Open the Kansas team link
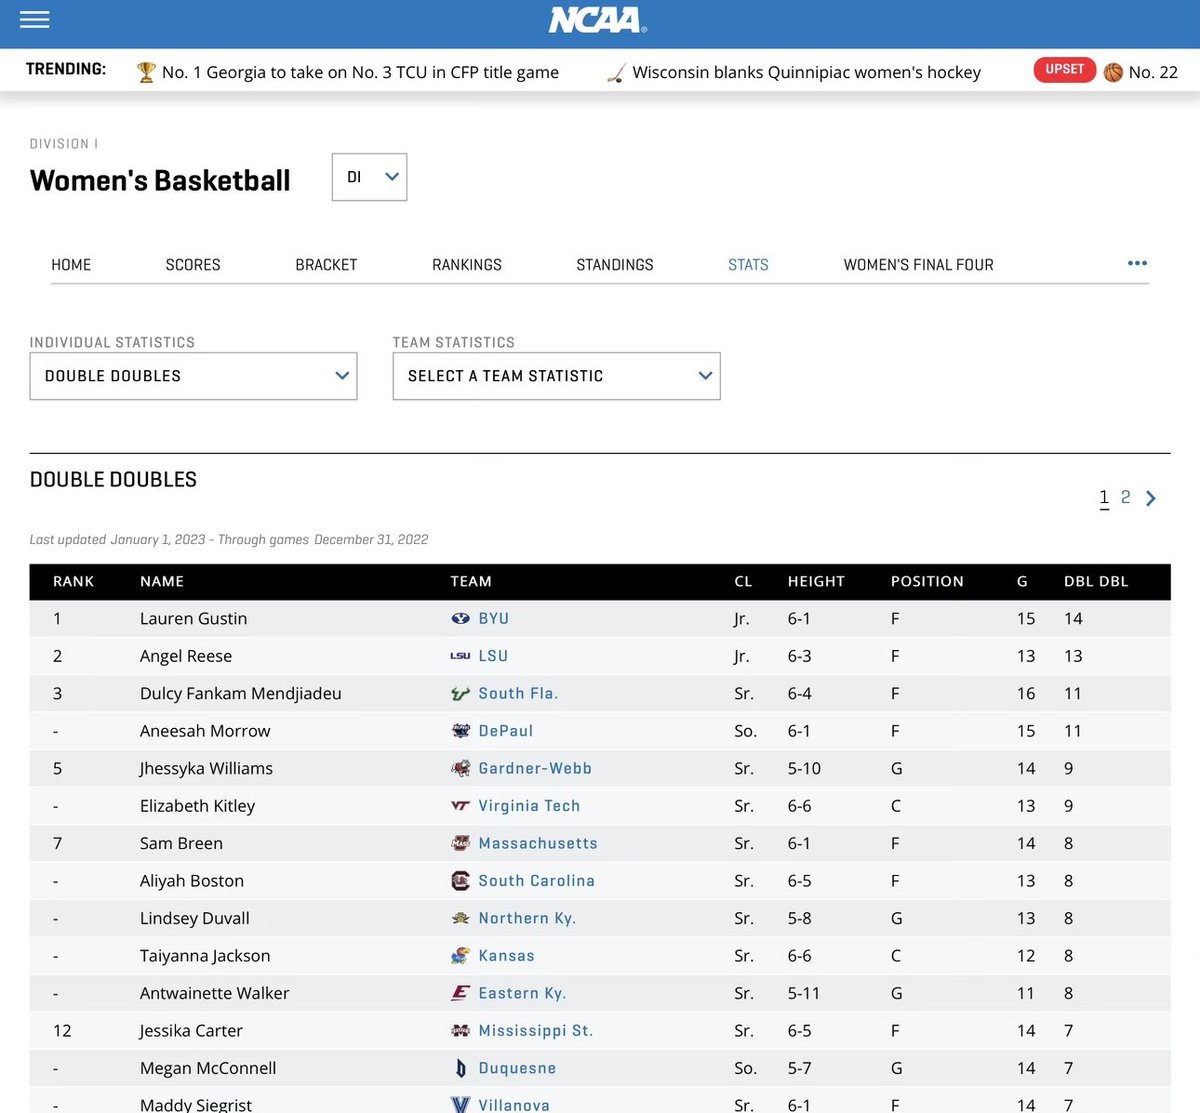Image resolution: width=1200 pixels, height=1113 pixels. click(x=506, y=956)
